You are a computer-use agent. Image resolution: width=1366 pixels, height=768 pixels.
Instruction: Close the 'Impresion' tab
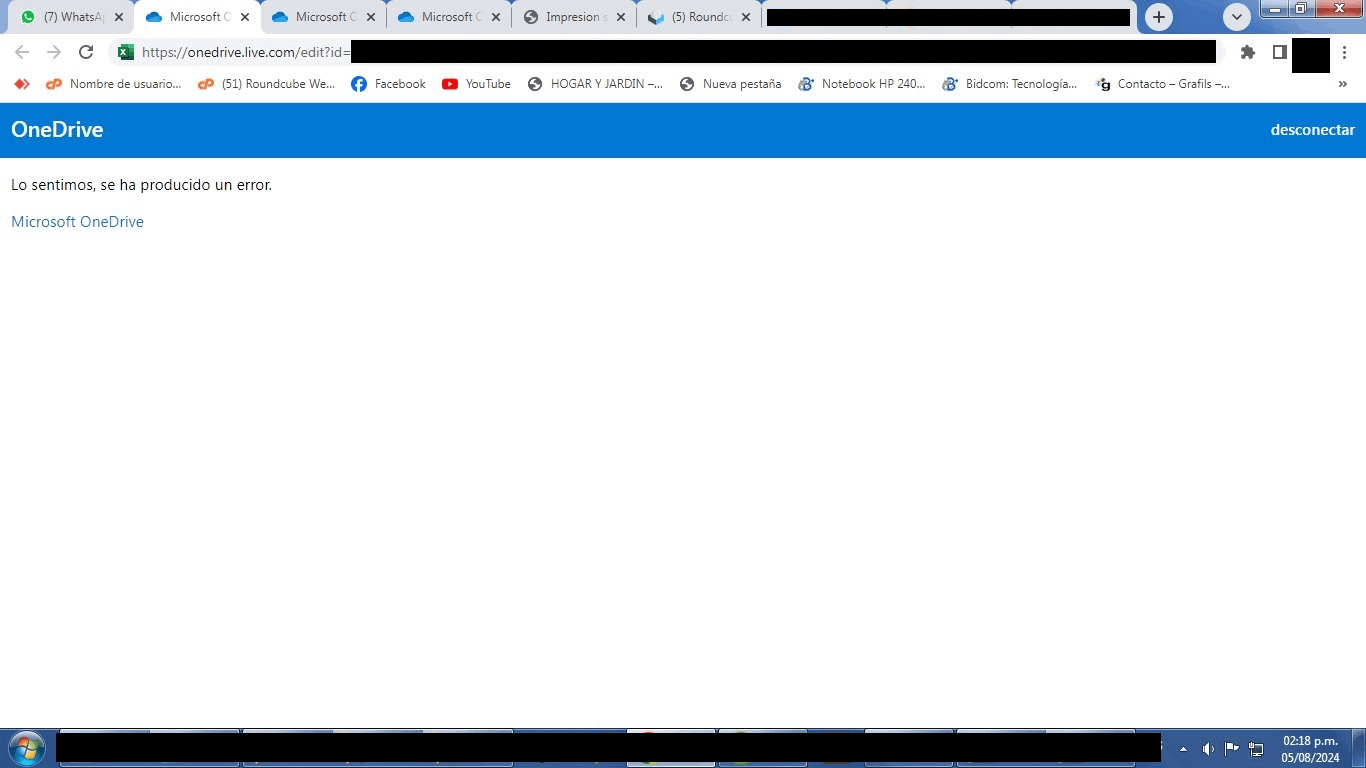[621, 17]
